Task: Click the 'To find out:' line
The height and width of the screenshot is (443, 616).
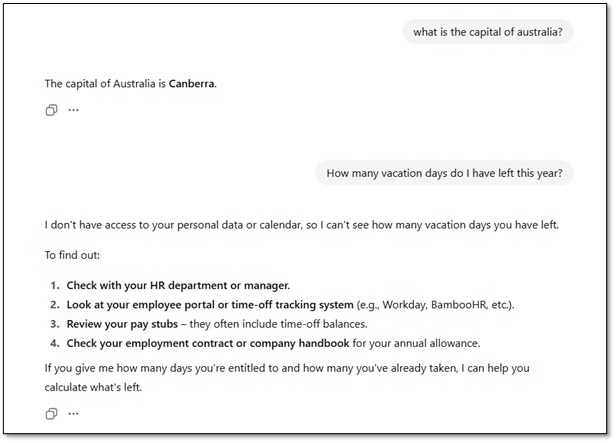Action: point(73,255)
